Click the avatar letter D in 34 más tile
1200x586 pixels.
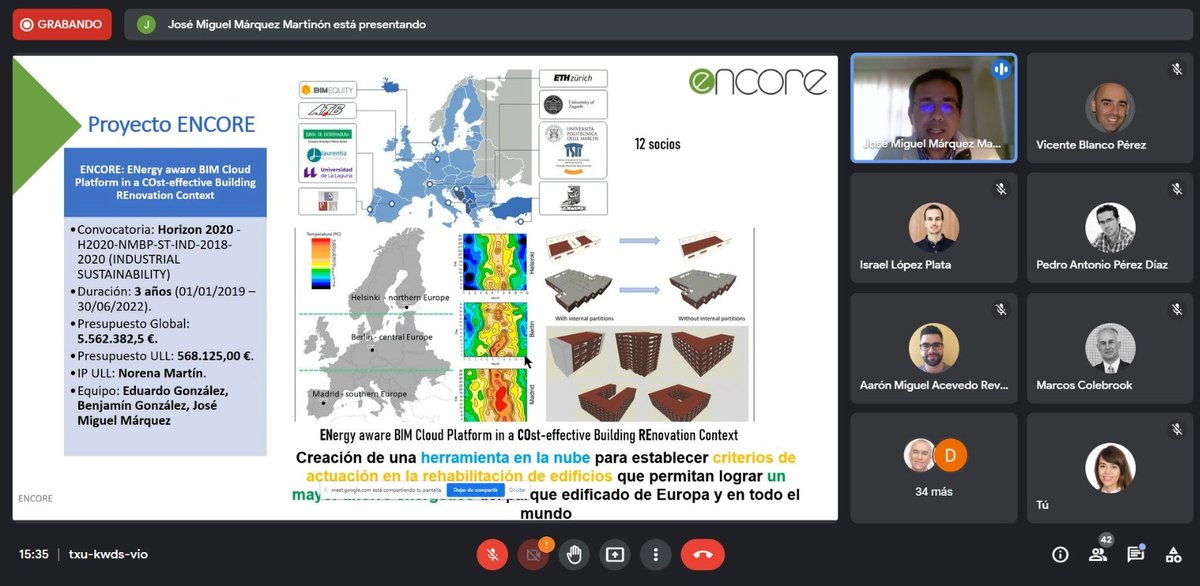pos(951,455)
